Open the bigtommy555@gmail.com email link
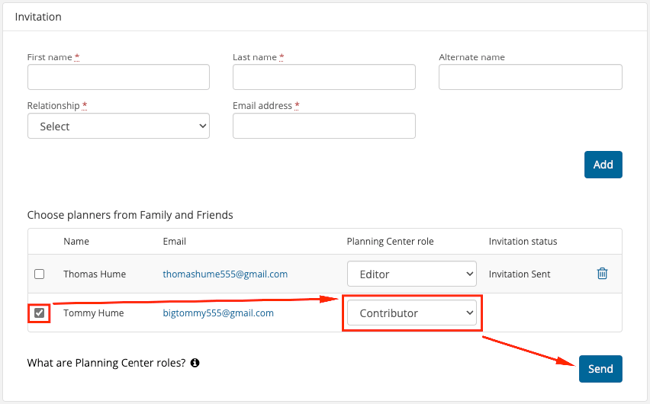650x404 pixels. tap(218, 313)
